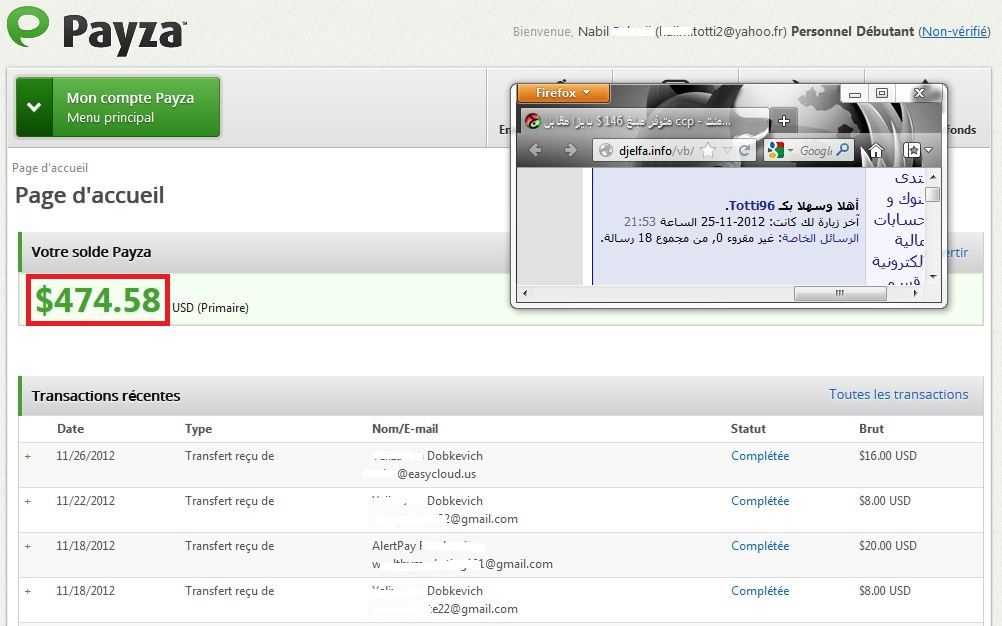The width and height of the screenshot is (1002, 626).
Task: Minimize the Firefox window
Action: pyautogui.click(x=854, y=94)
